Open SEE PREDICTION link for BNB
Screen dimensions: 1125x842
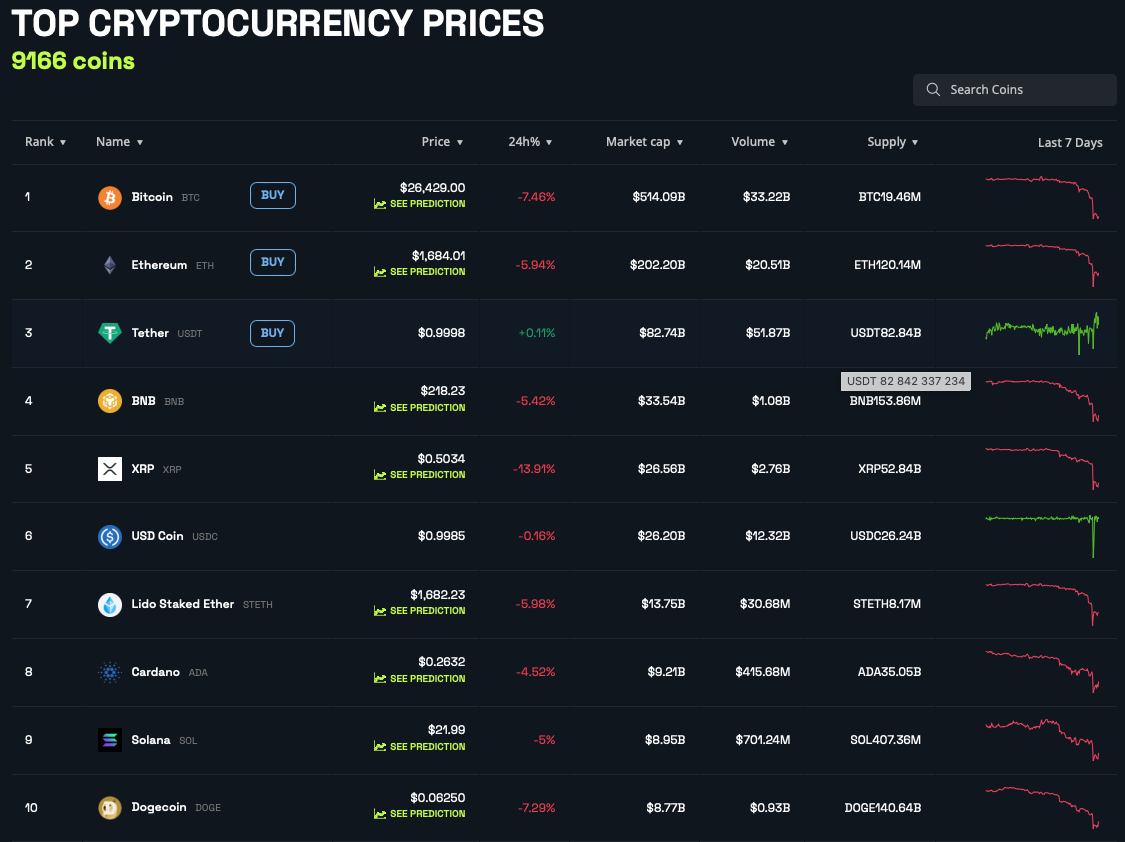428,407
